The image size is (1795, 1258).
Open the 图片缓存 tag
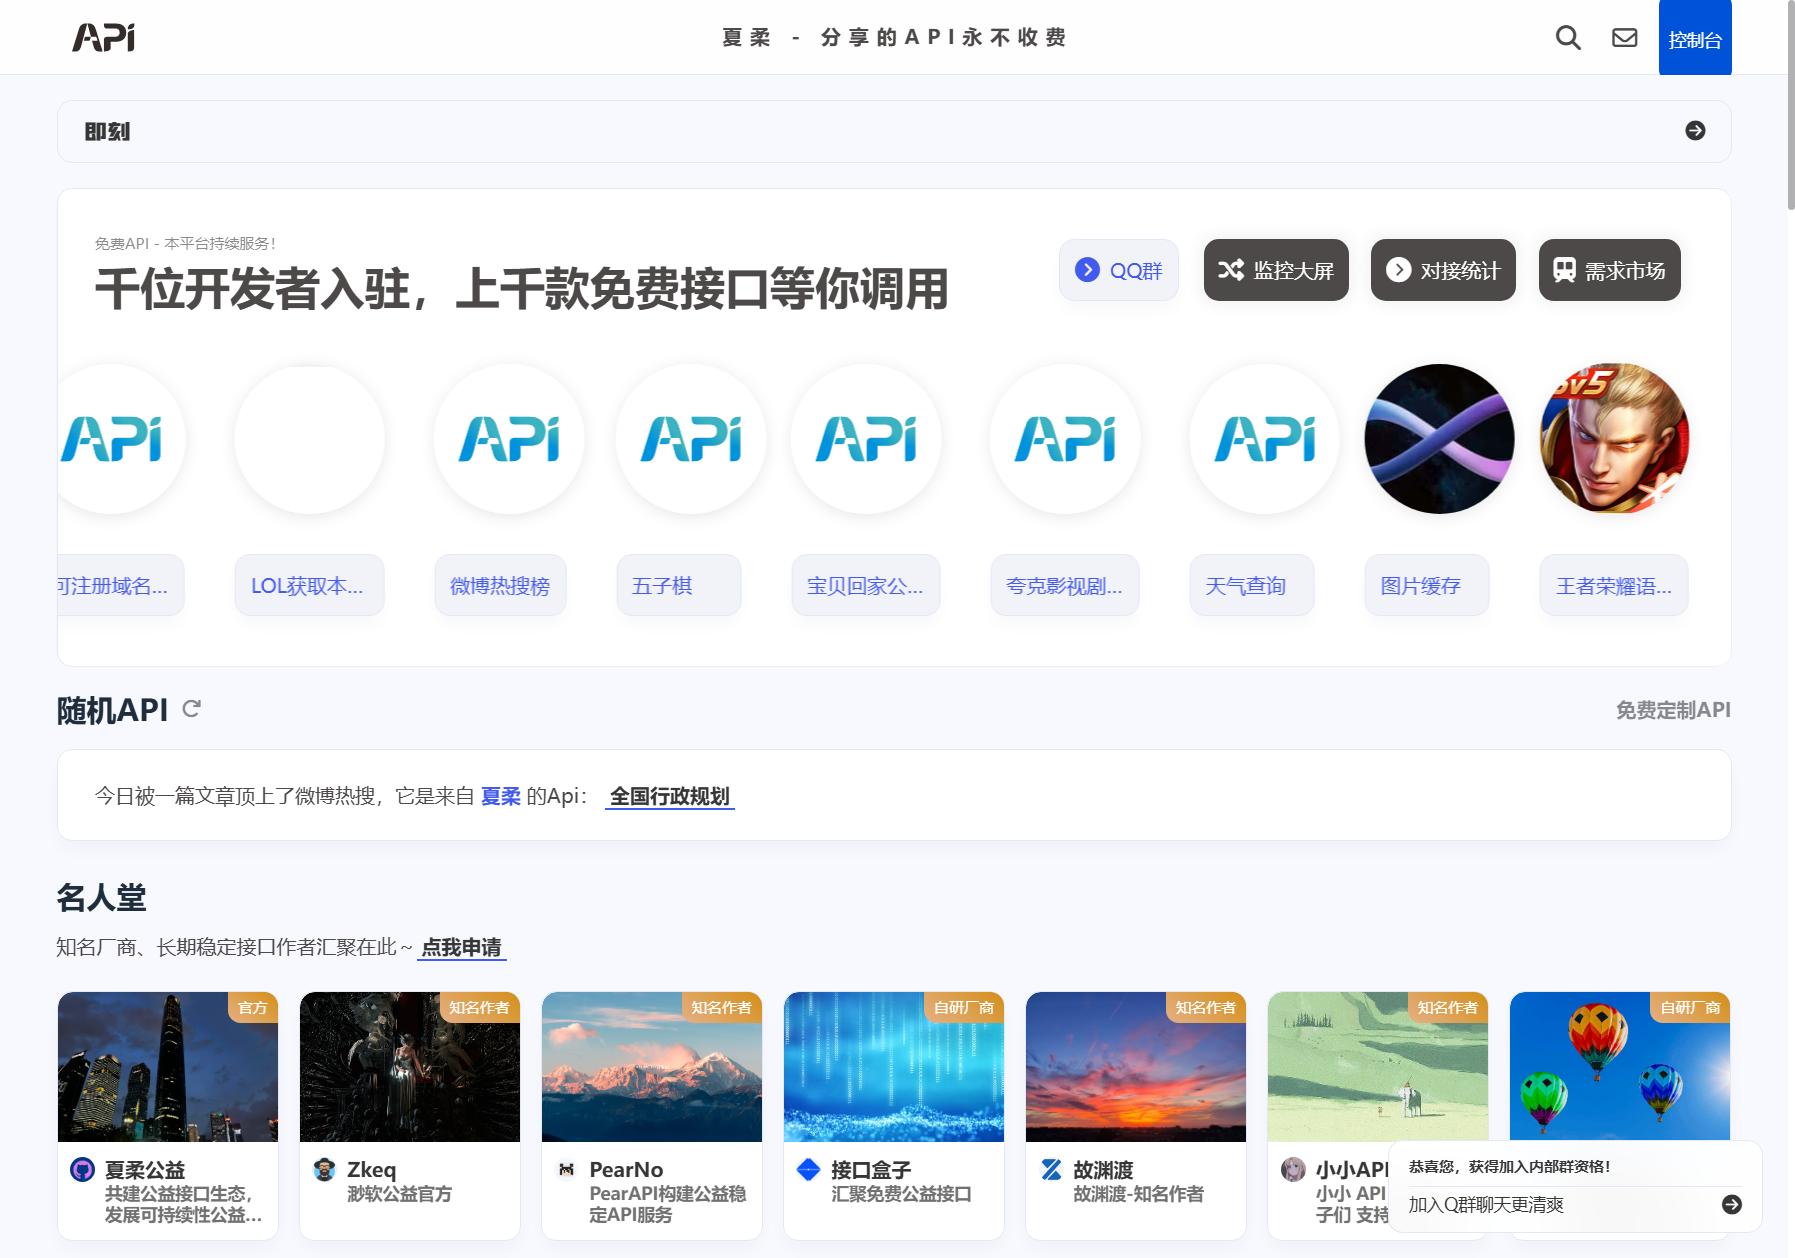pos(1427,585)
